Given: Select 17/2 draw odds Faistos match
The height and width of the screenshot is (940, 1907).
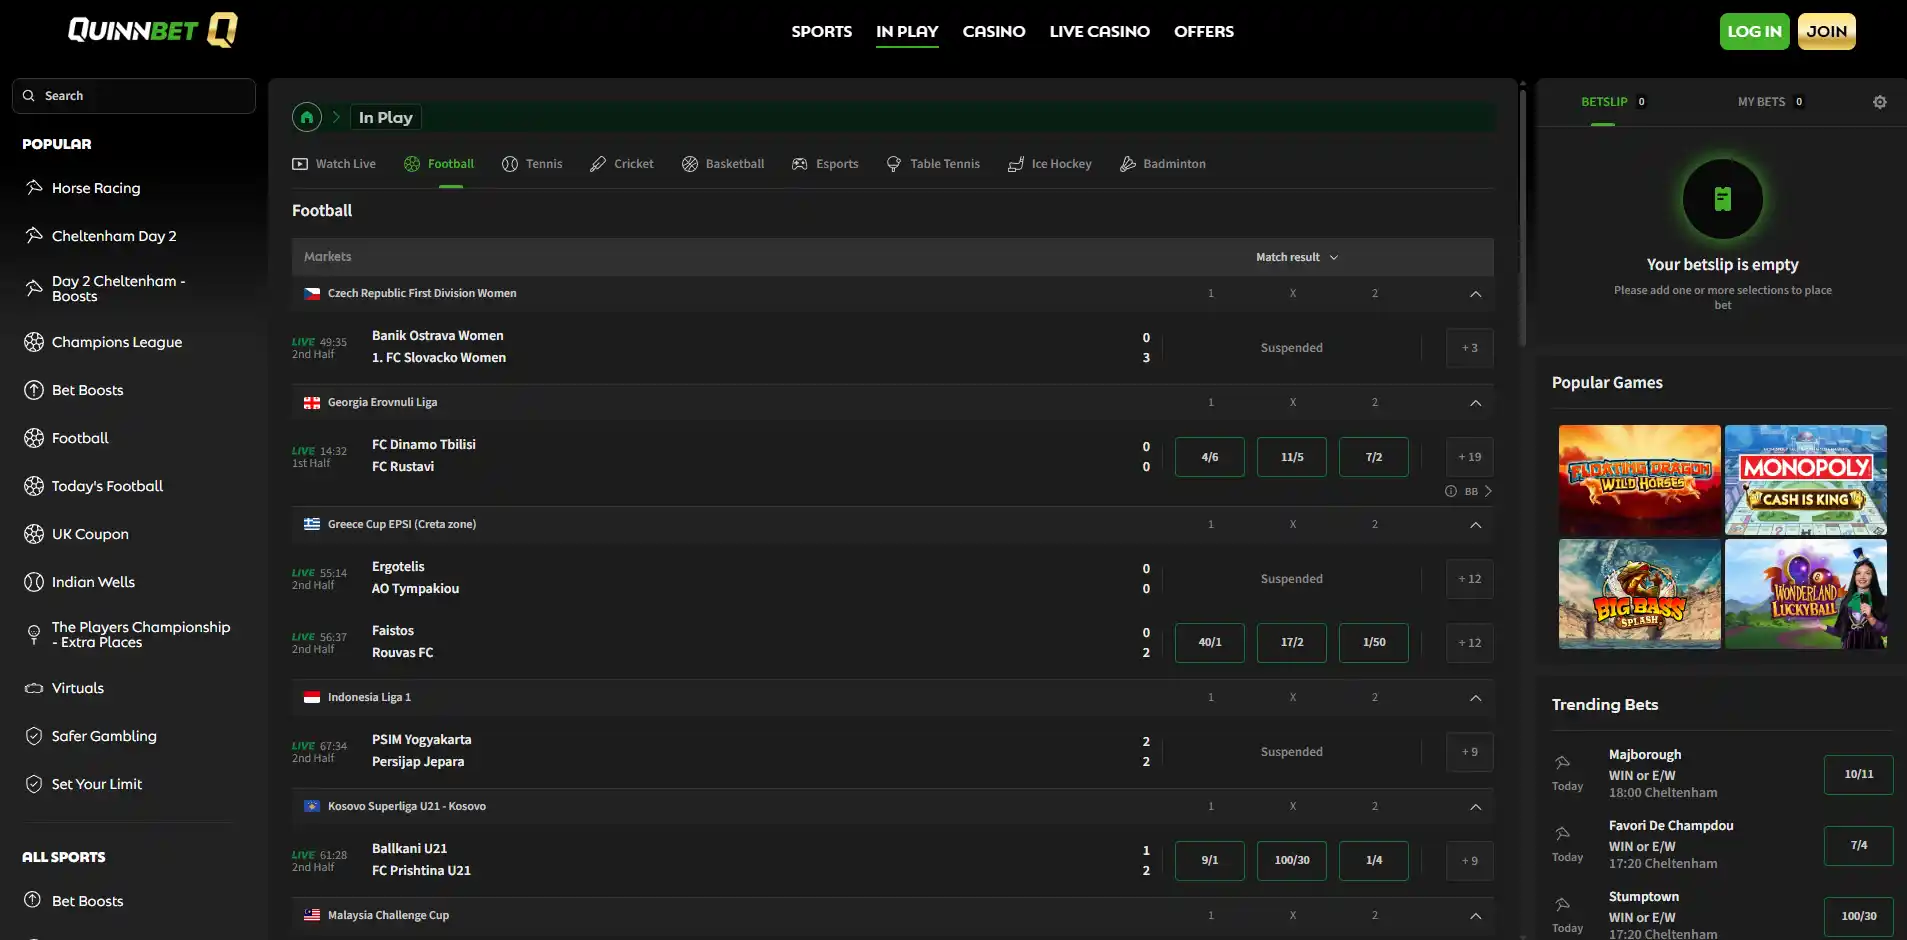Looking at the screenshot, I should pyautogui.click(x=1292, y=643).
